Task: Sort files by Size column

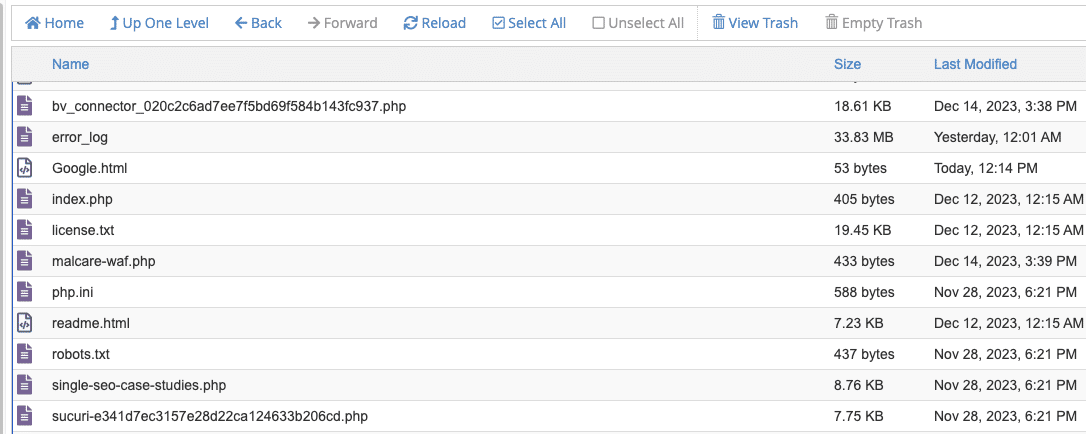Action: click(x=847, y=64)
